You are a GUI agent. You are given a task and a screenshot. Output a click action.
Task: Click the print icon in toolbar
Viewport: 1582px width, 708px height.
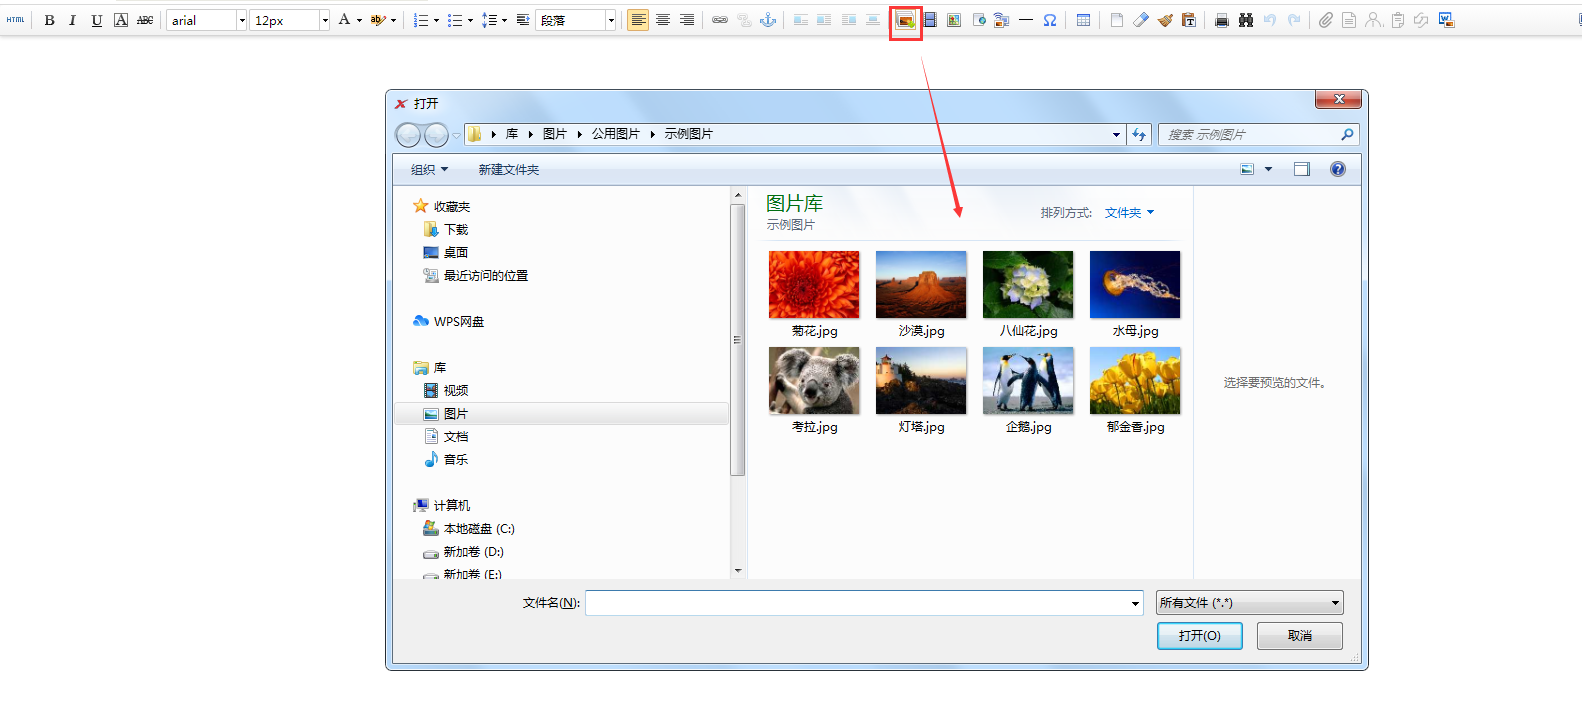pos(1221,20)
